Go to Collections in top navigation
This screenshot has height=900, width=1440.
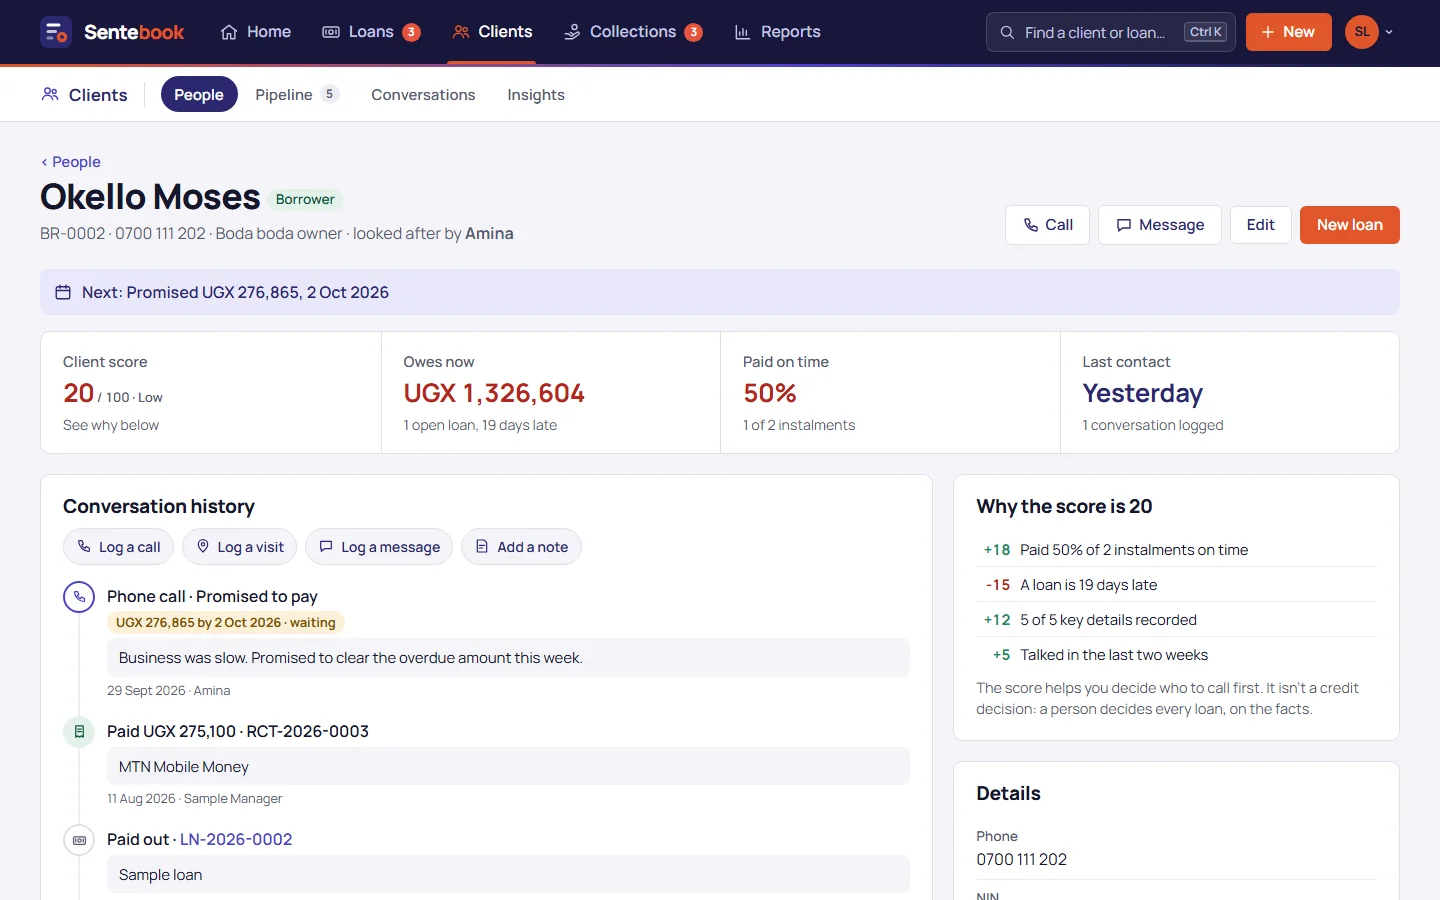(x=633, y=32)
